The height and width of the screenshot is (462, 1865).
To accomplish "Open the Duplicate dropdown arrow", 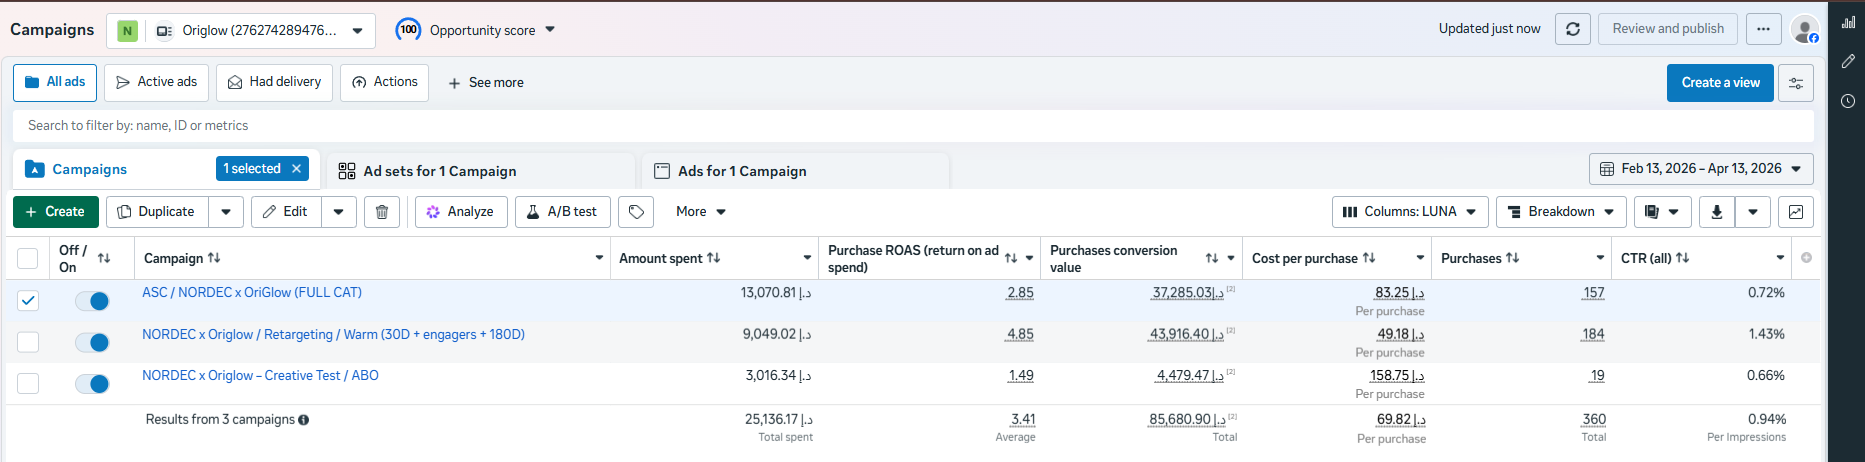I will 226,212.
